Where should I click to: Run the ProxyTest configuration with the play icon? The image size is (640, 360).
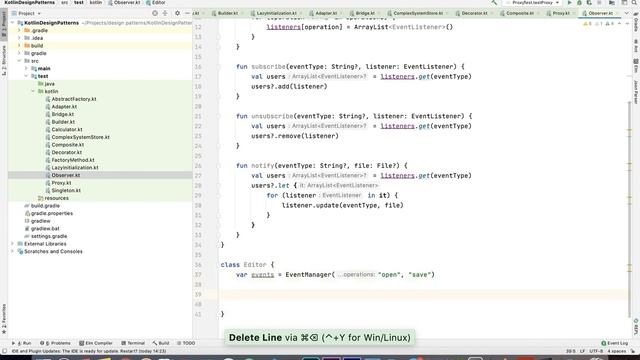[x=569, y=2]
